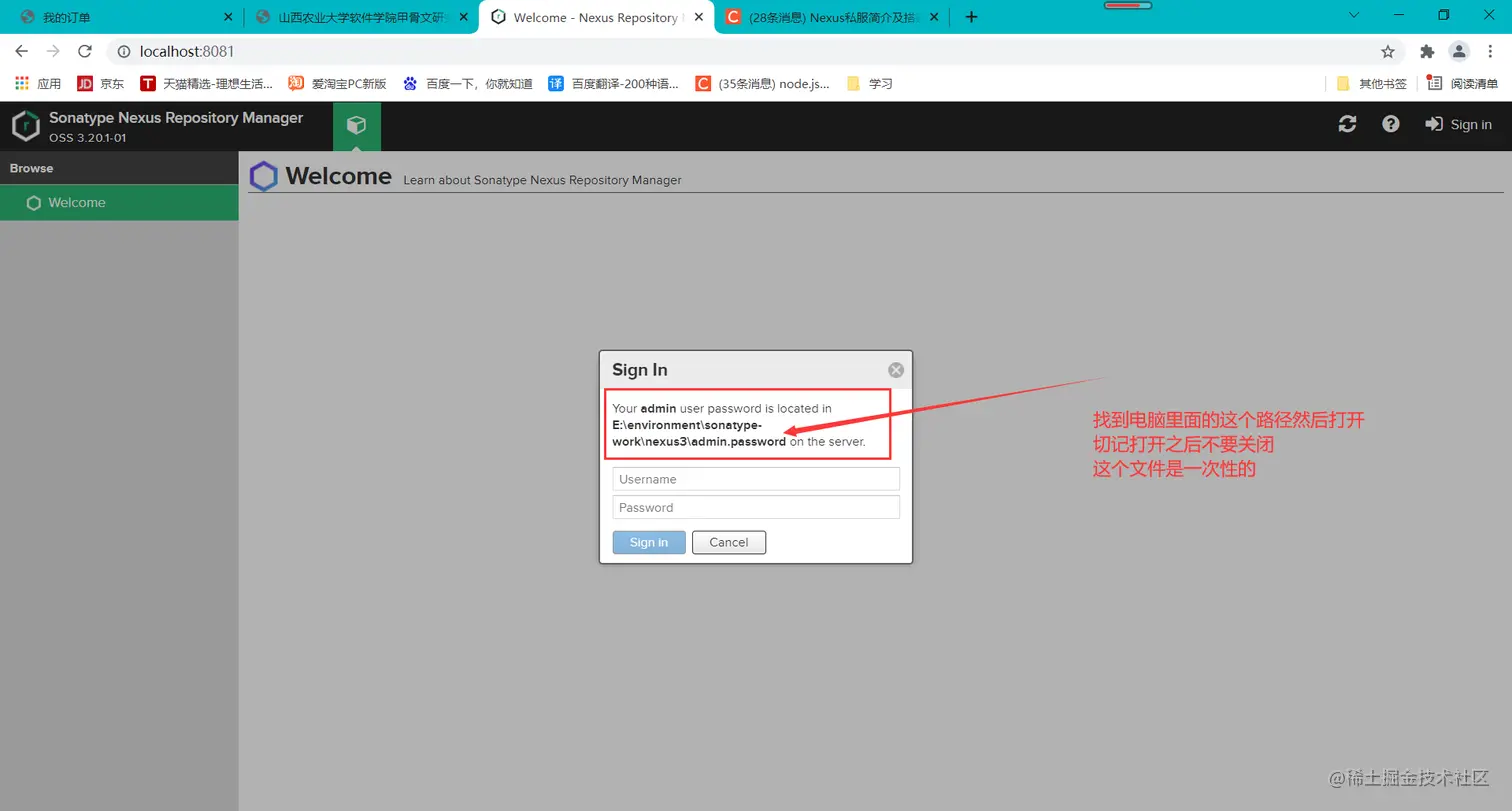Click the Welcome page heading
This screenshot has width=1512, height=811.
coord(338,176)
